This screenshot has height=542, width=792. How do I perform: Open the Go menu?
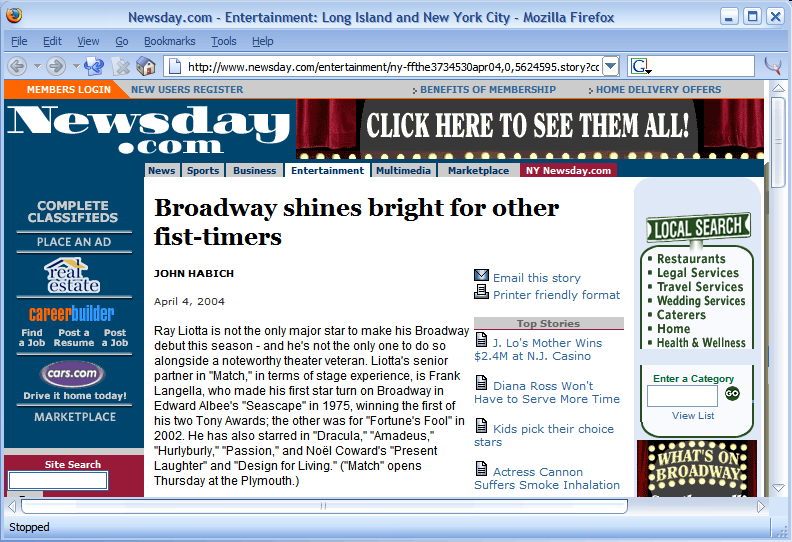pos(122,41)
